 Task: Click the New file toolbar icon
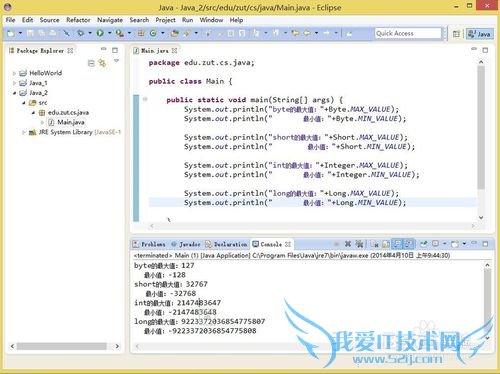click(x=11, y=33)
